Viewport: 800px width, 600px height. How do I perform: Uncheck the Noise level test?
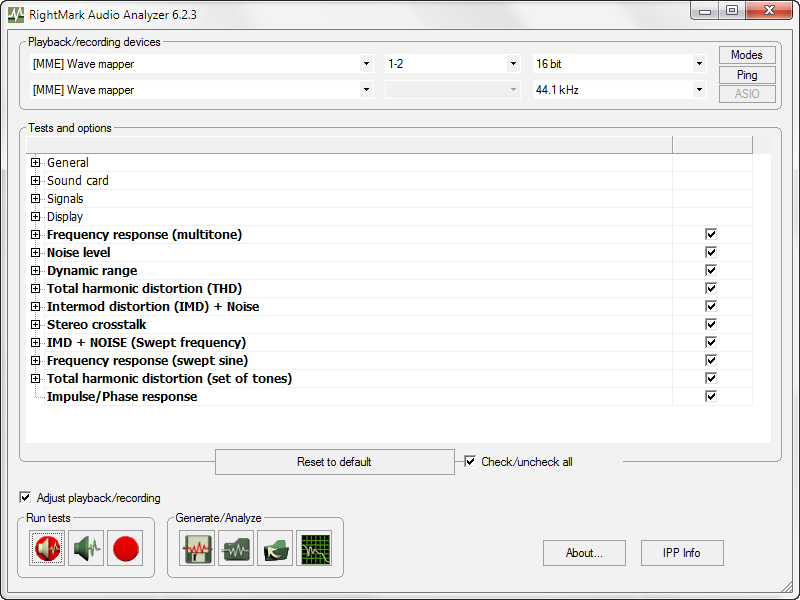click(711, 252)
